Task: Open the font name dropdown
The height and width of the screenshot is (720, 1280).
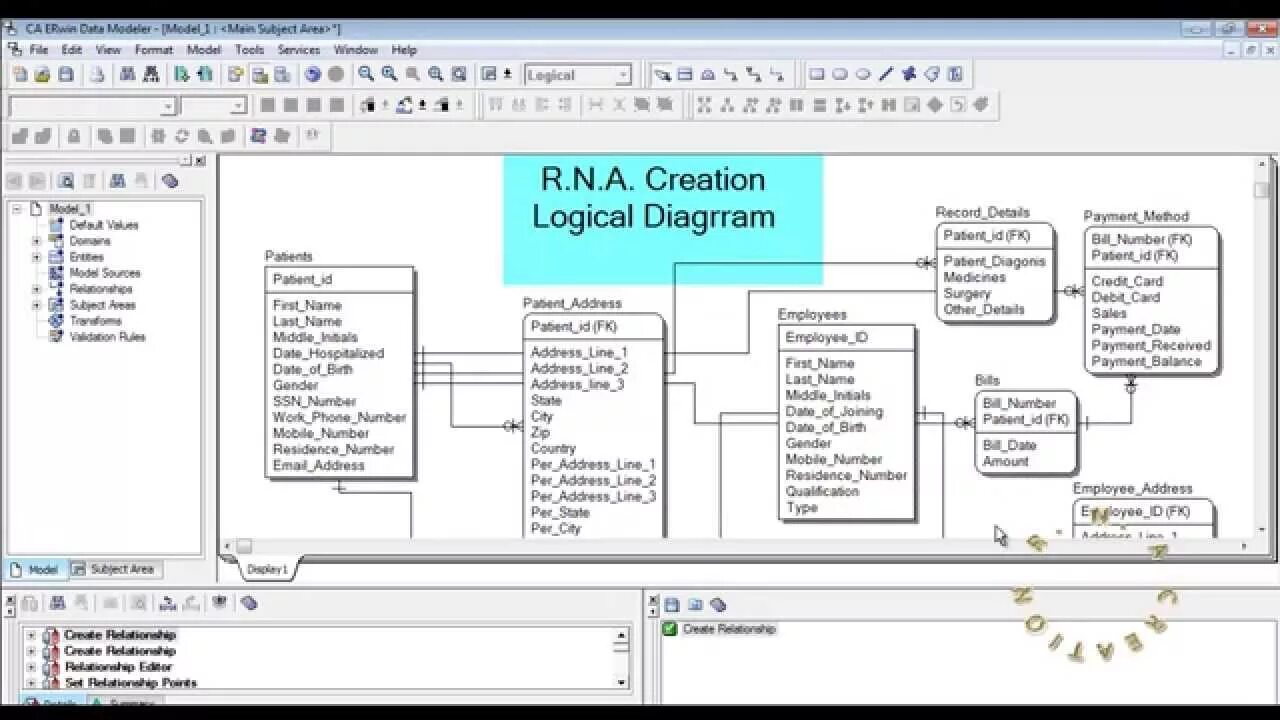Action: coord(168,105)
